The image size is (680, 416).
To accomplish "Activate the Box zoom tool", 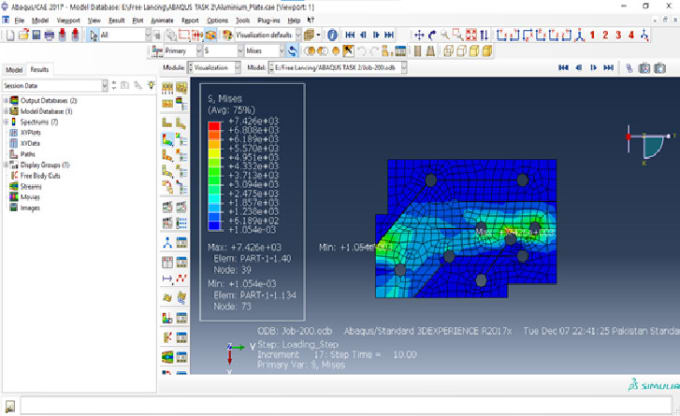I will pyautogui.click(x=458, y=35).
